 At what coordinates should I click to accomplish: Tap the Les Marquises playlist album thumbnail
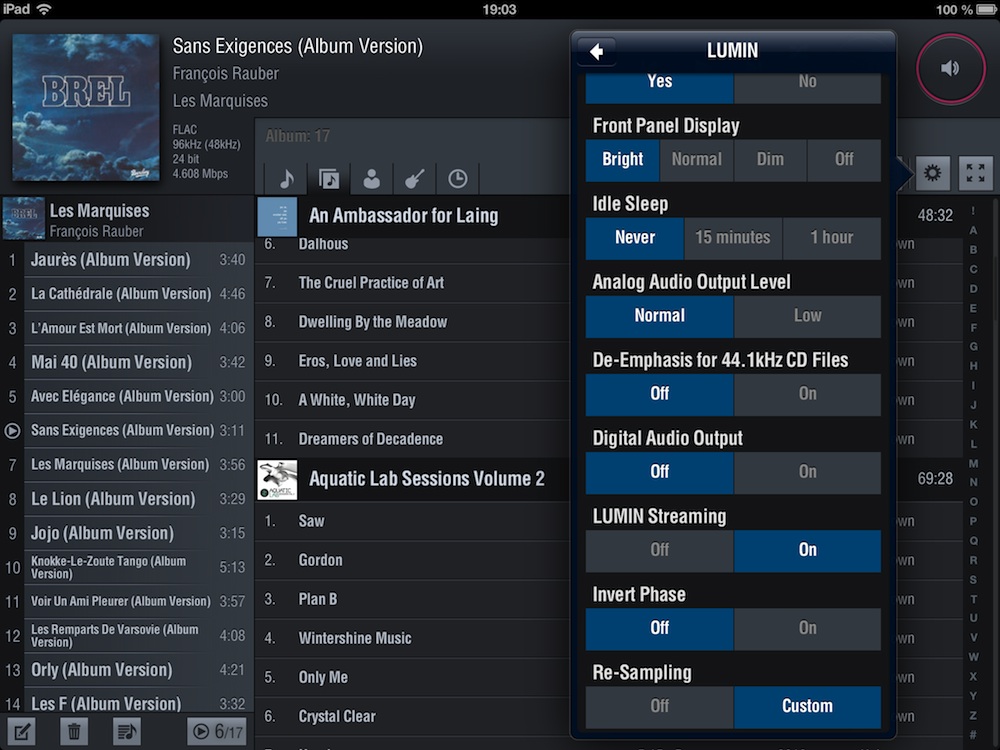pos(24,218)
